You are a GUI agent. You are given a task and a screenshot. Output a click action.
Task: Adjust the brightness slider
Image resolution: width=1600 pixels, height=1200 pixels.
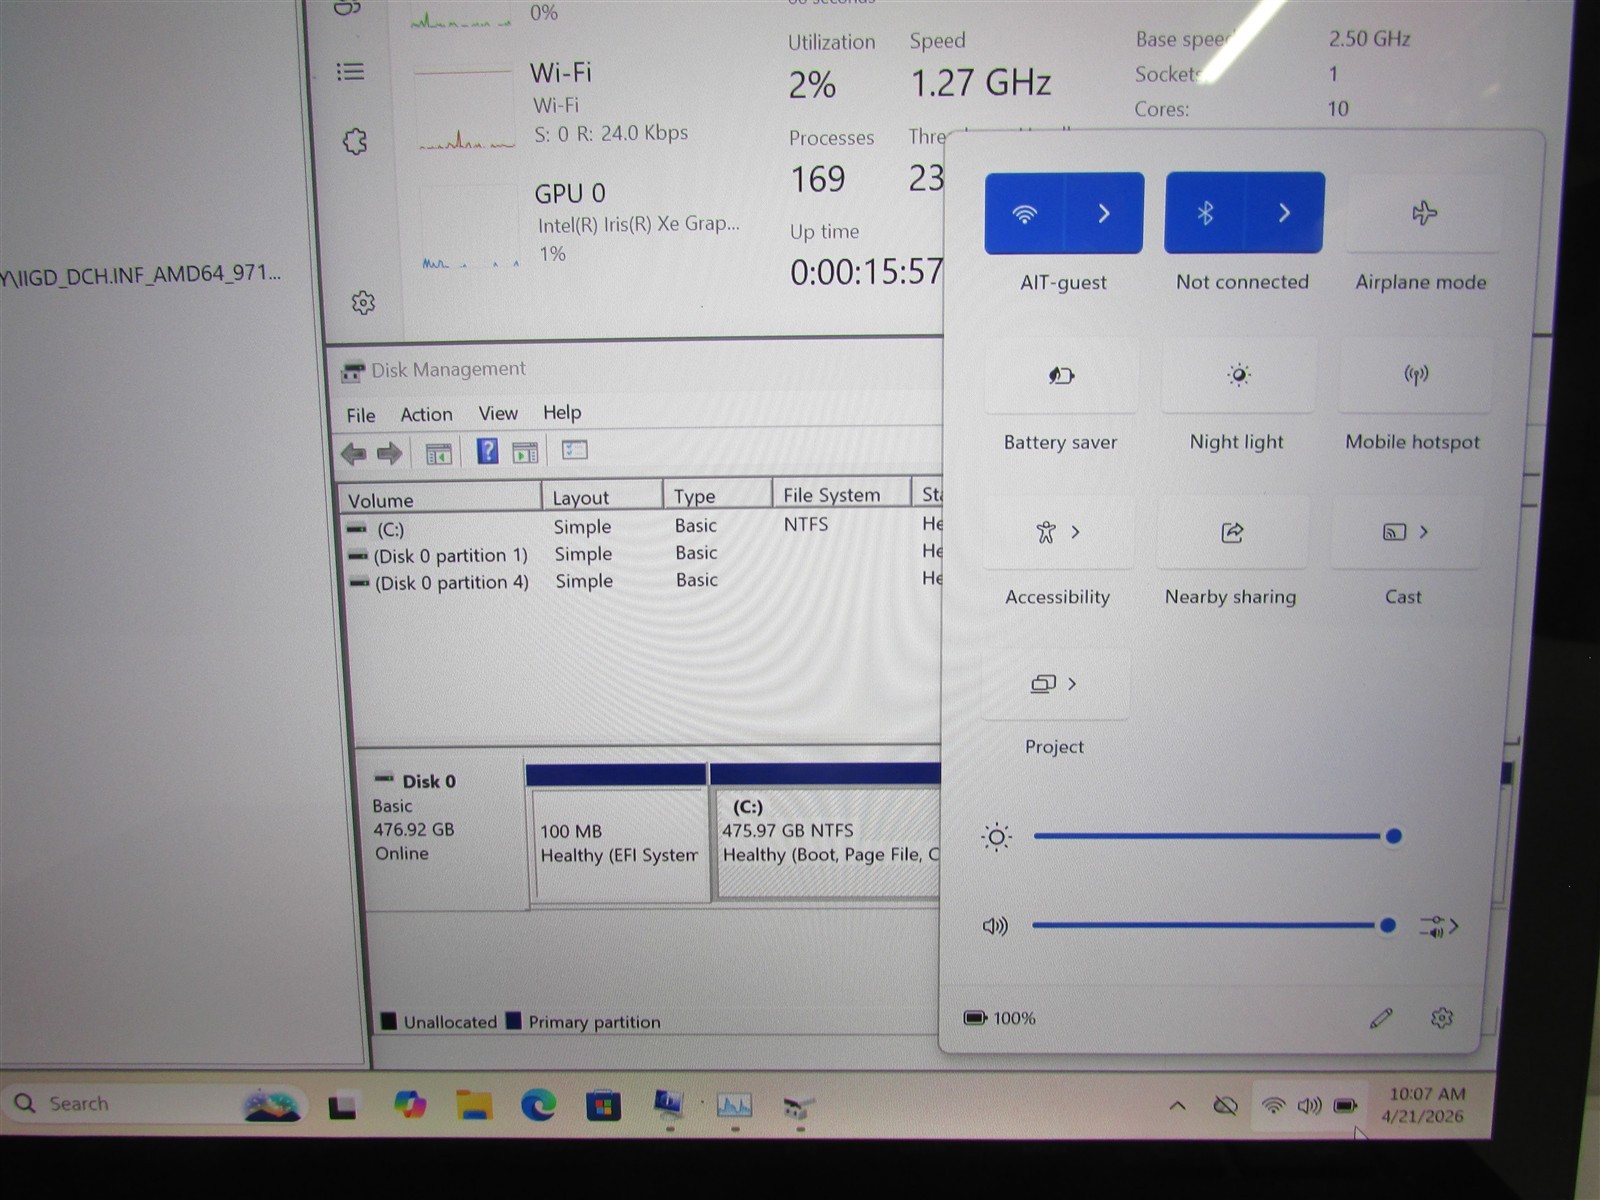click(x=1216, y=836)
